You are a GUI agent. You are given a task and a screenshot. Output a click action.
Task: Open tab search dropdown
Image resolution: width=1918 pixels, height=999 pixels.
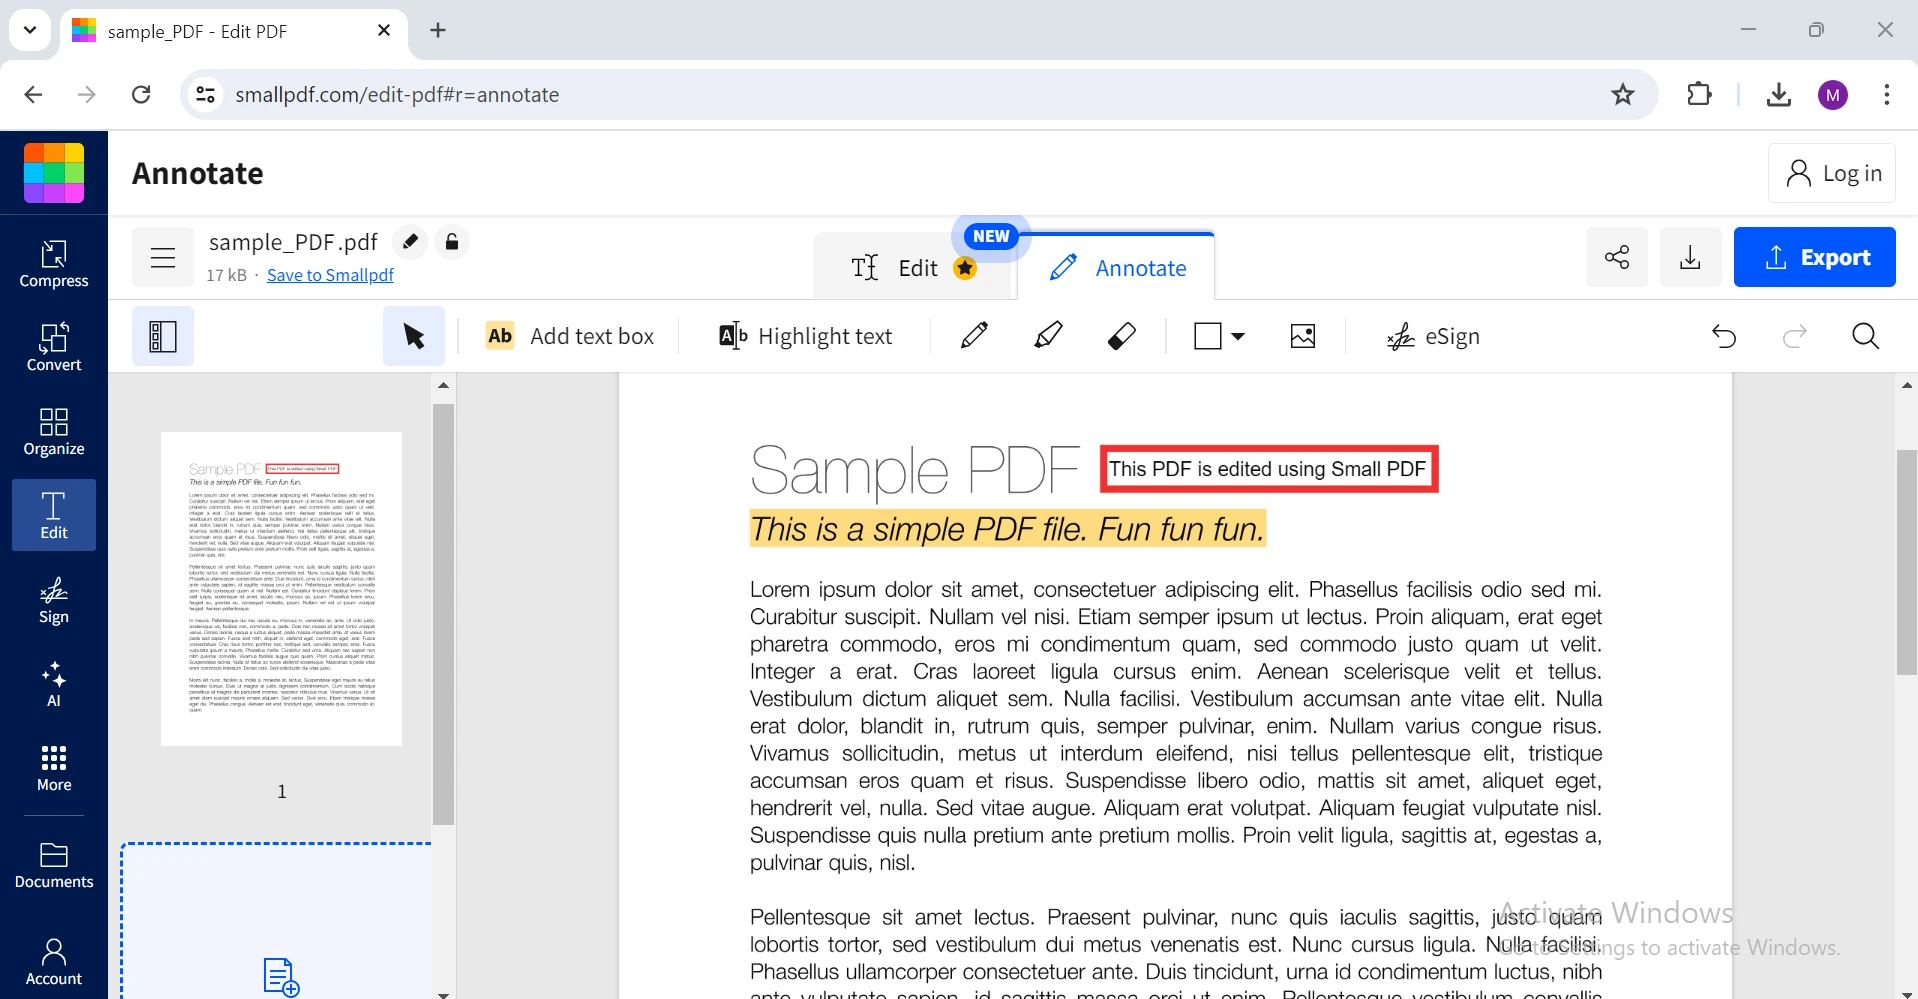point(30,30)
